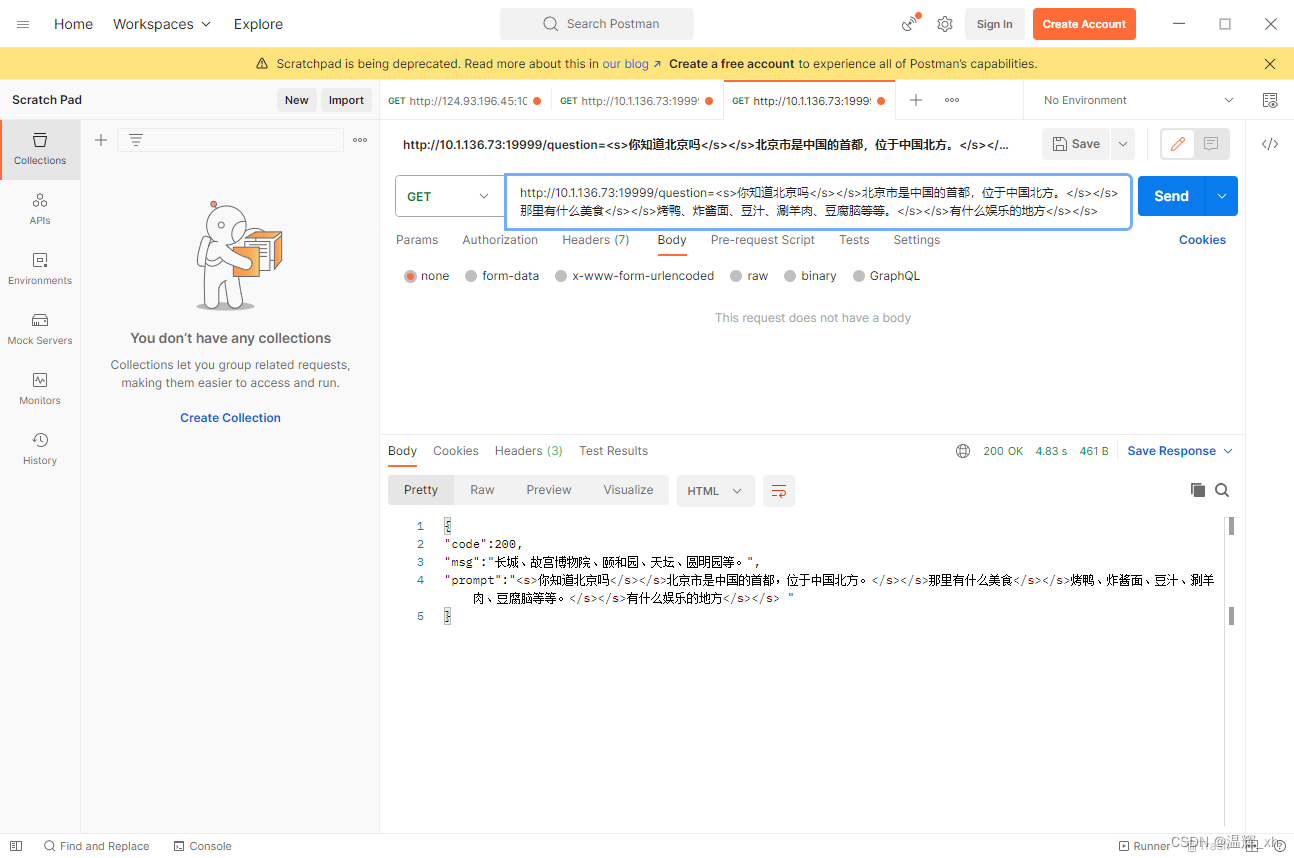1294x858 pixels.
Task: Open the No Environment selector
Action: click(x=1138, y=100)
